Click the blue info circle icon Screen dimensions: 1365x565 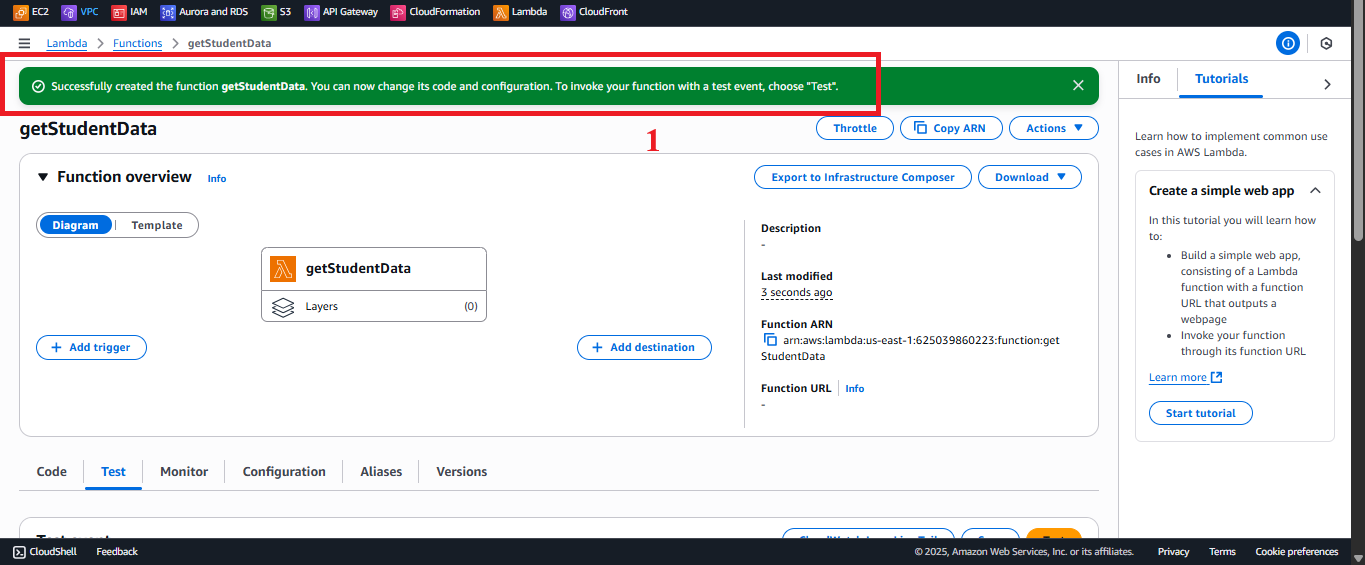1288,43
